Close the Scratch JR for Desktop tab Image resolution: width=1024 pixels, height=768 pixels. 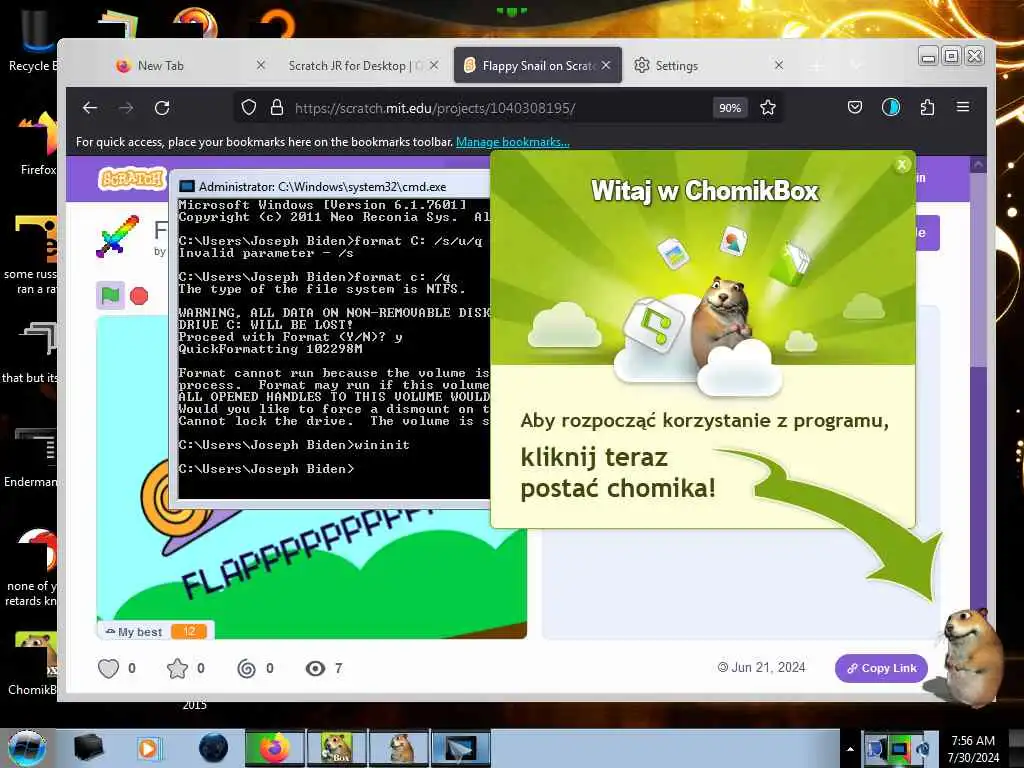(434, 65)
